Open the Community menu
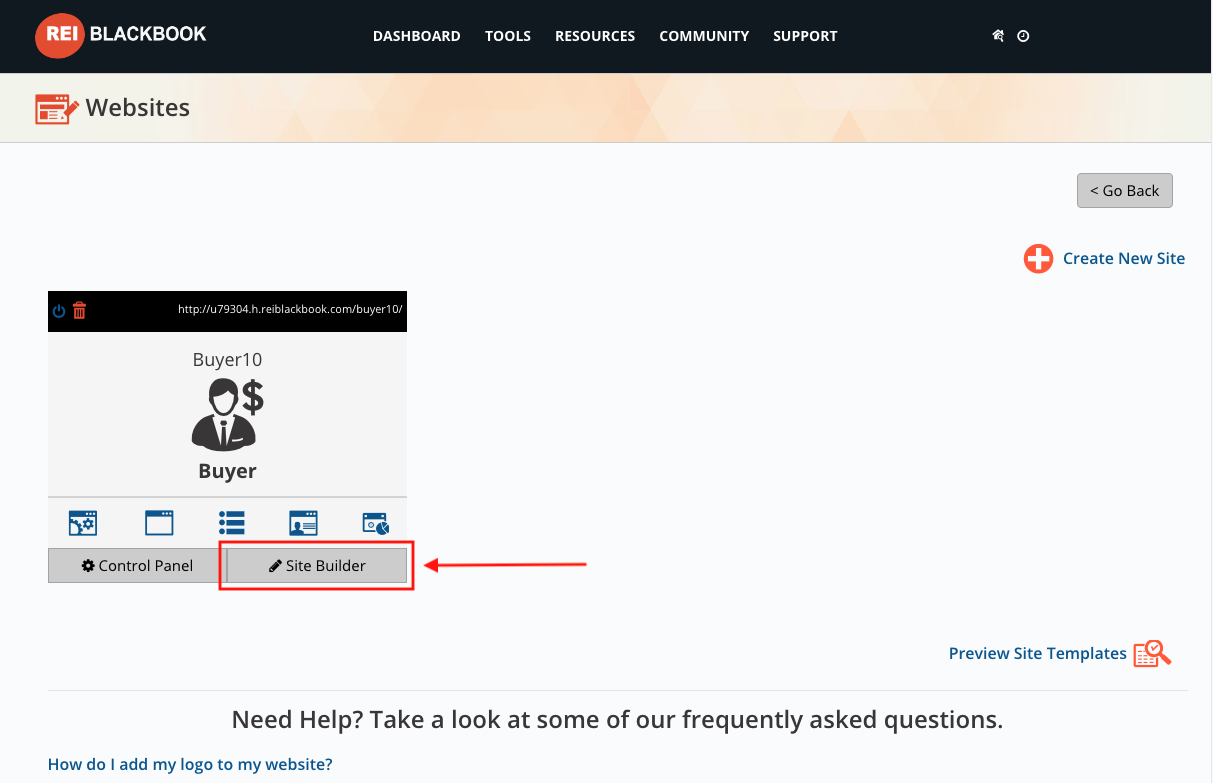Viewport: 1213px width, 783px height. click(x=704, y=36)
